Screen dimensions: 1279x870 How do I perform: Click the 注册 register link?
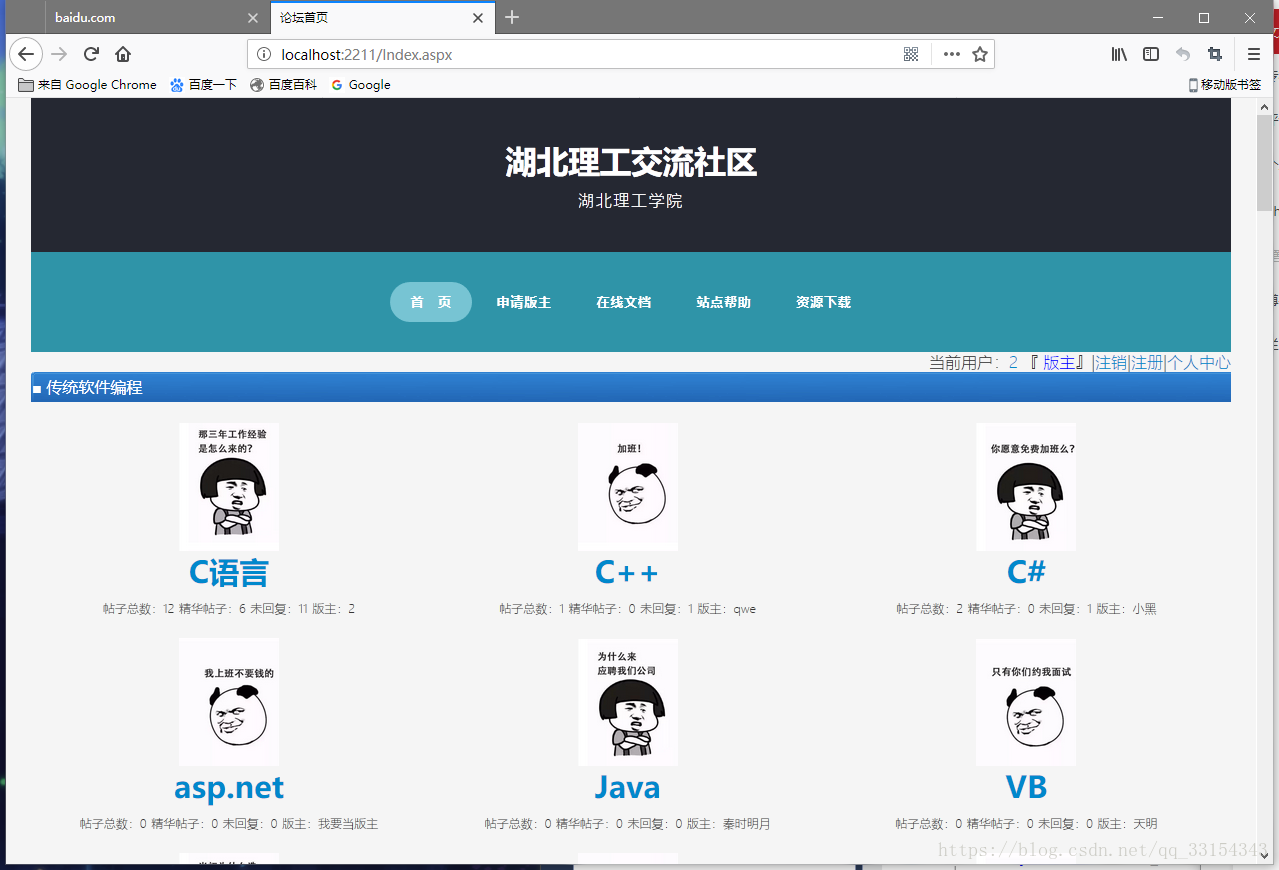[x=1147, y=363]
